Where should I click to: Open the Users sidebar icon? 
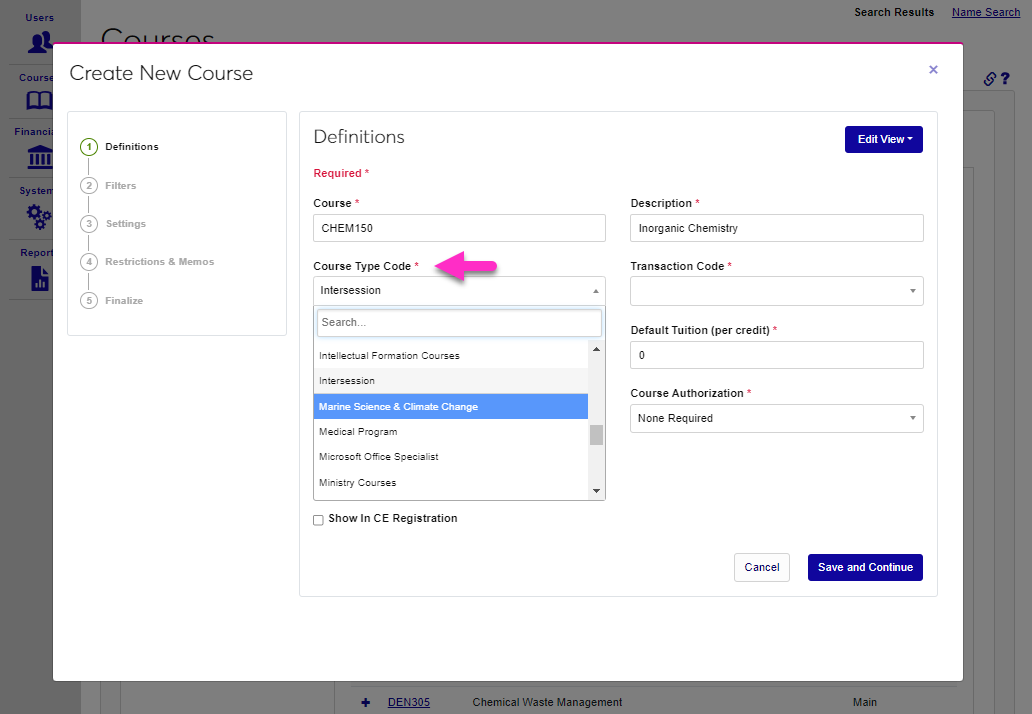[x=40, y=42]
